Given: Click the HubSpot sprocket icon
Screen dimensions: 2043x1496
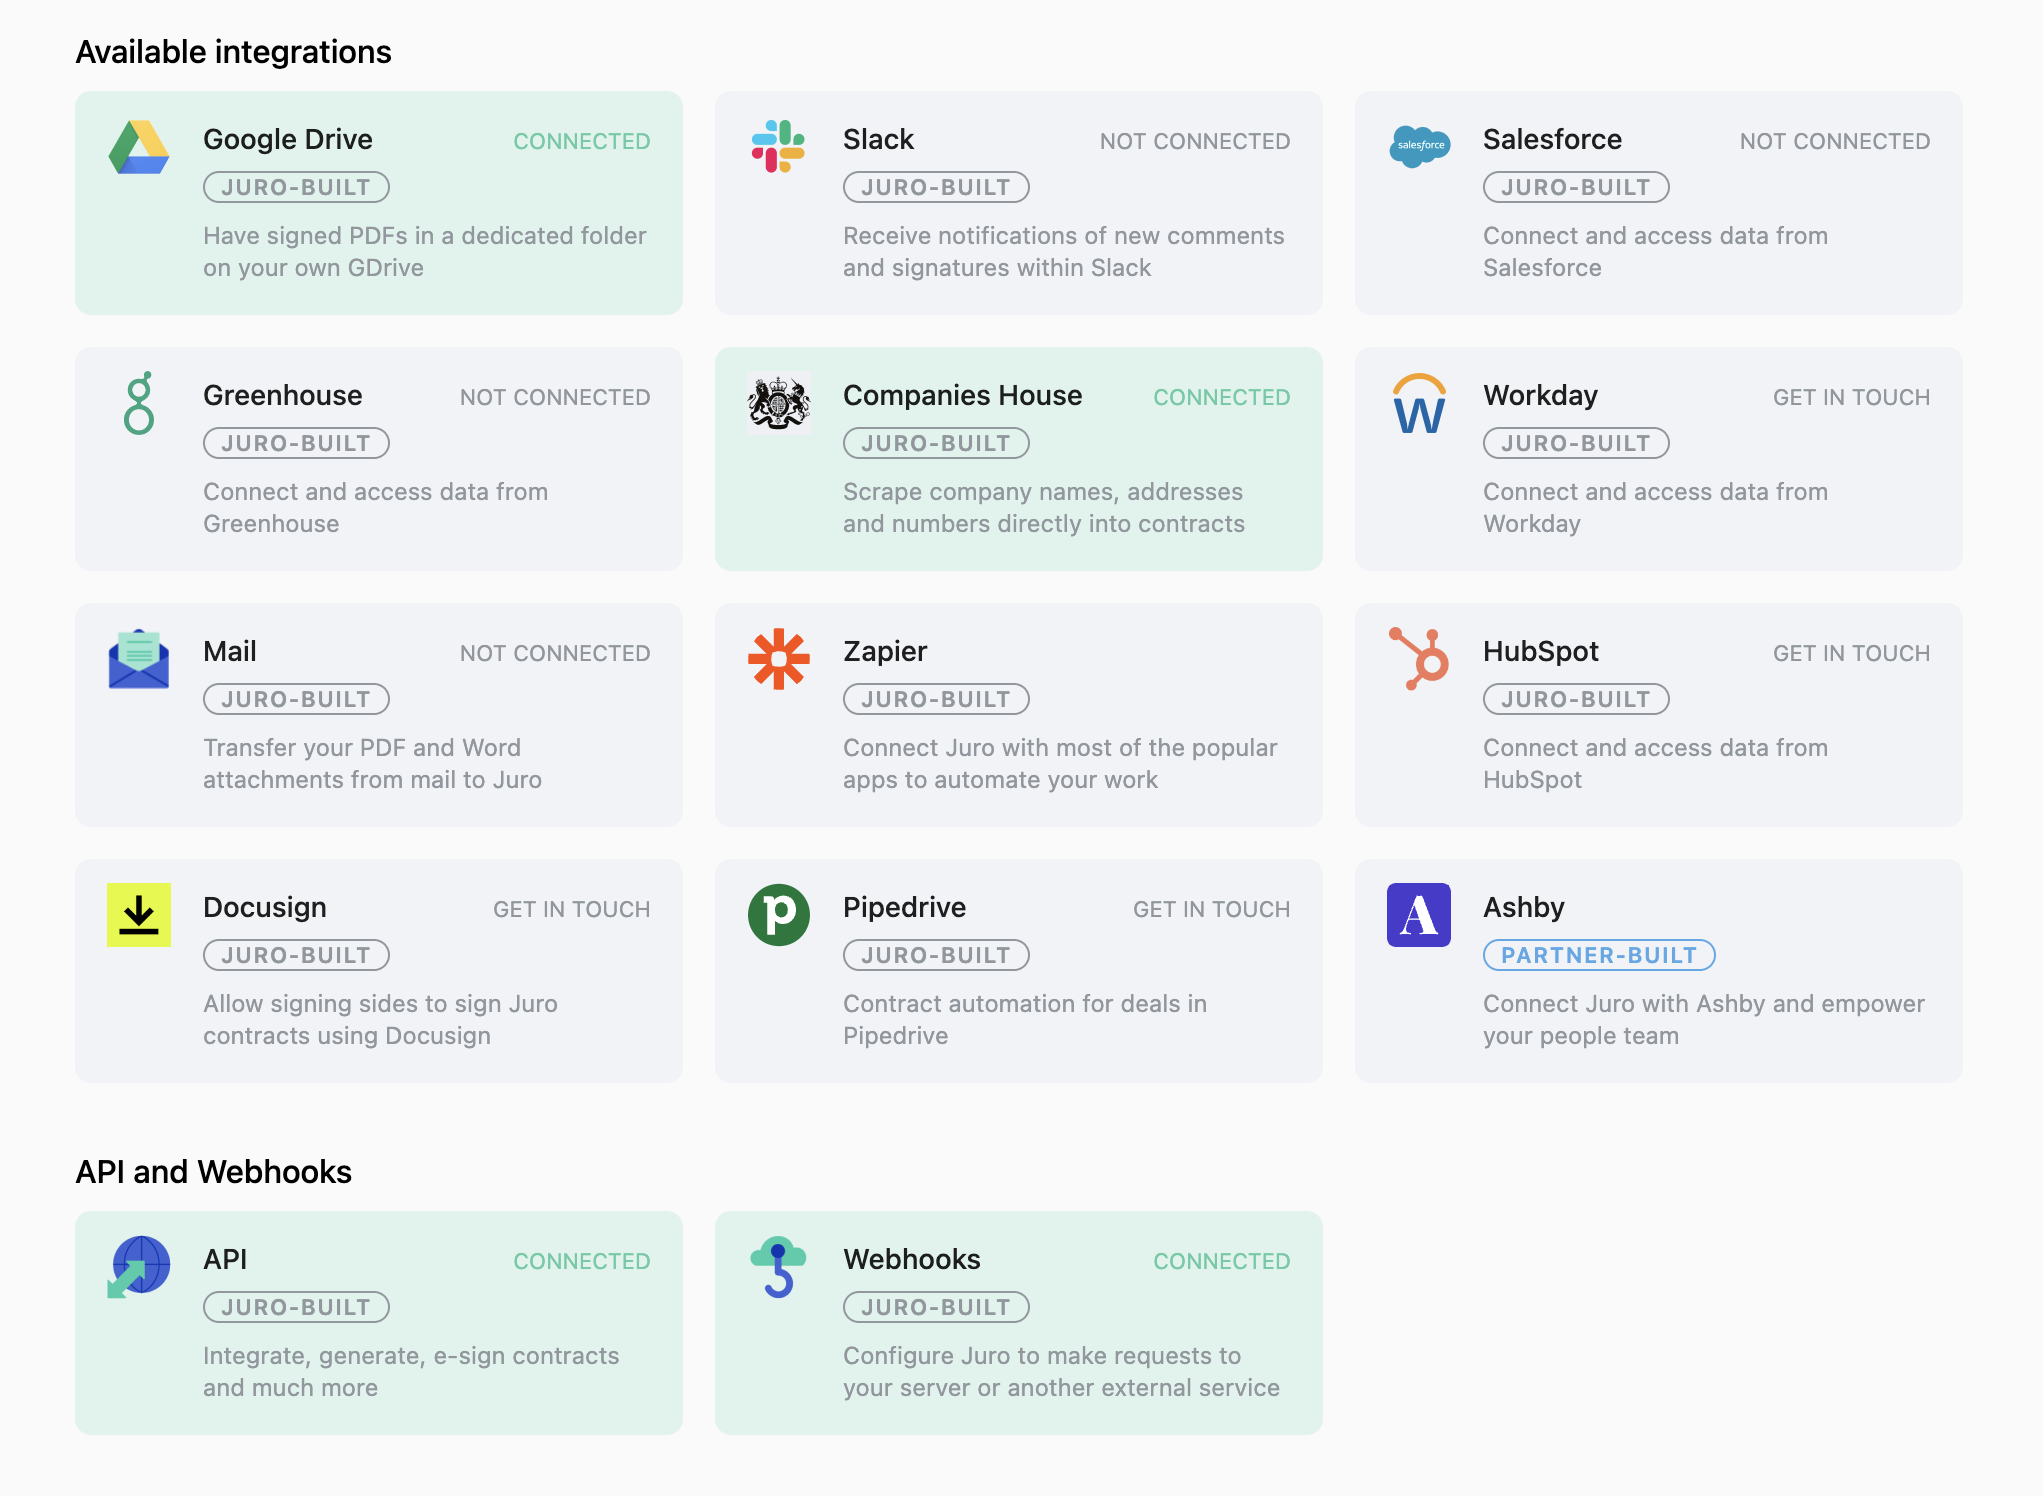Looking at the screenshot, I should point(1419,659).
